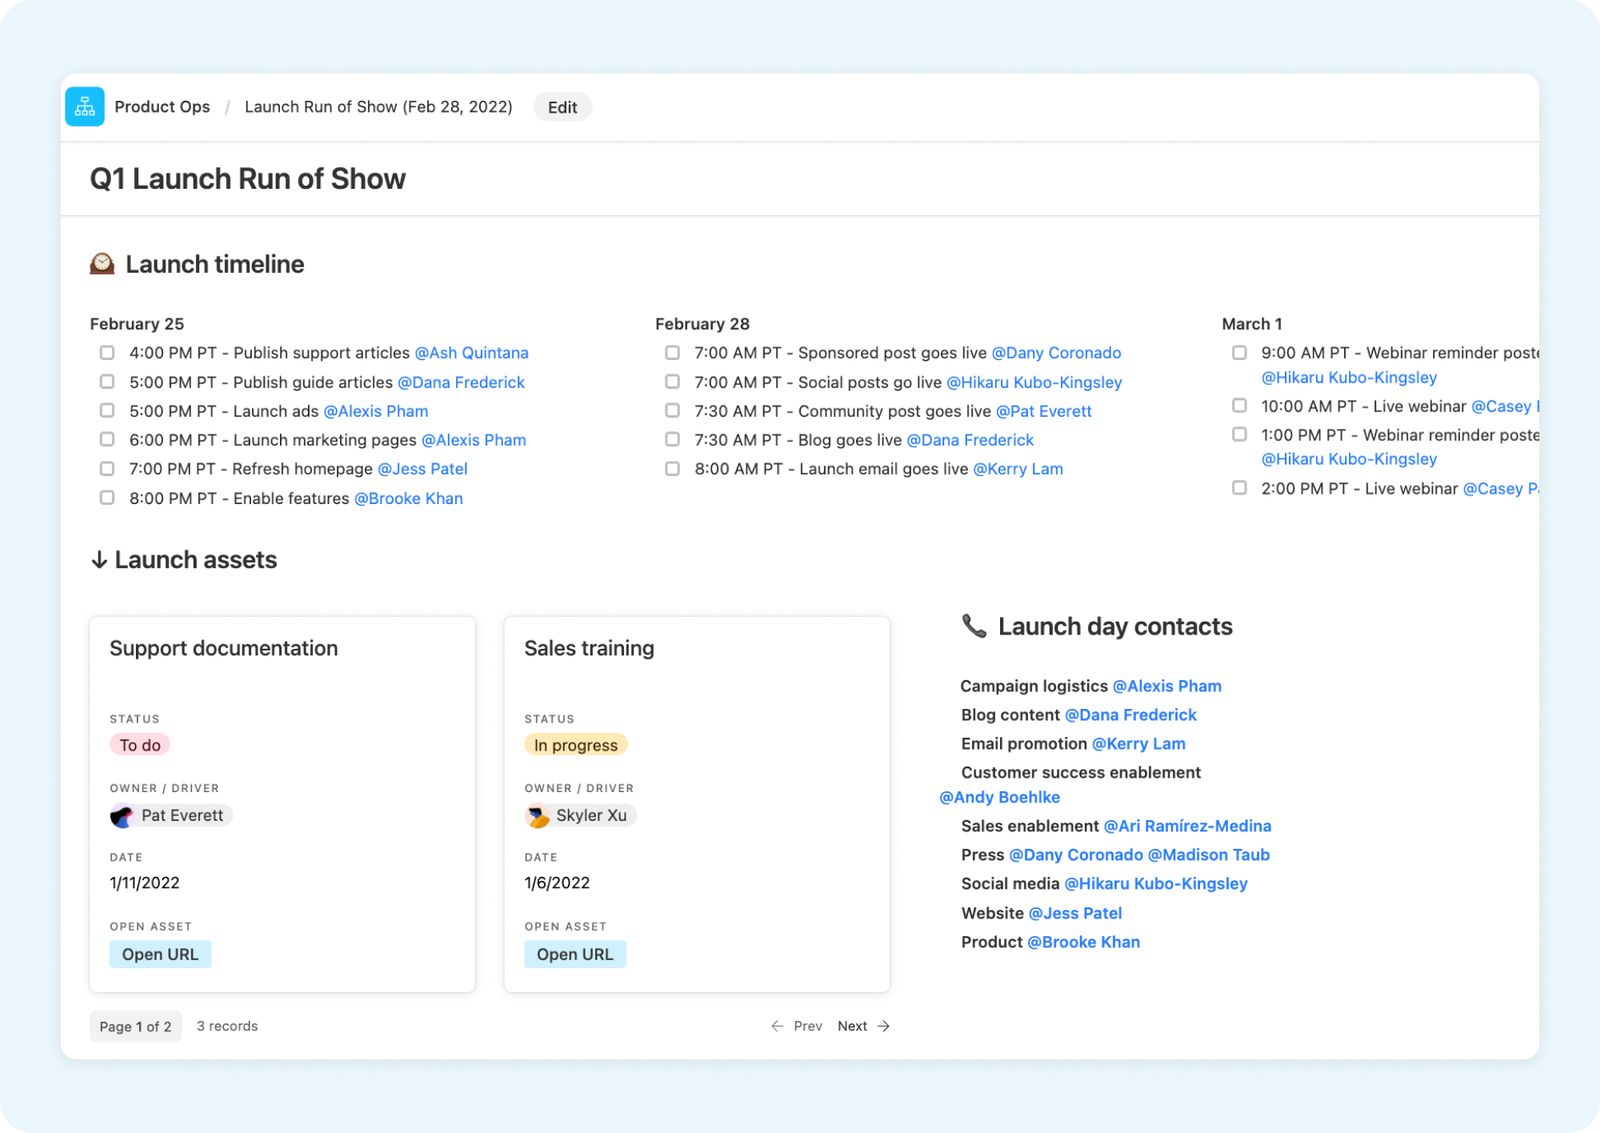Check the 1:00 PM Webinar reminder task
This screenshot has width=1600, height=1133.
click(x=1240, y=435)
